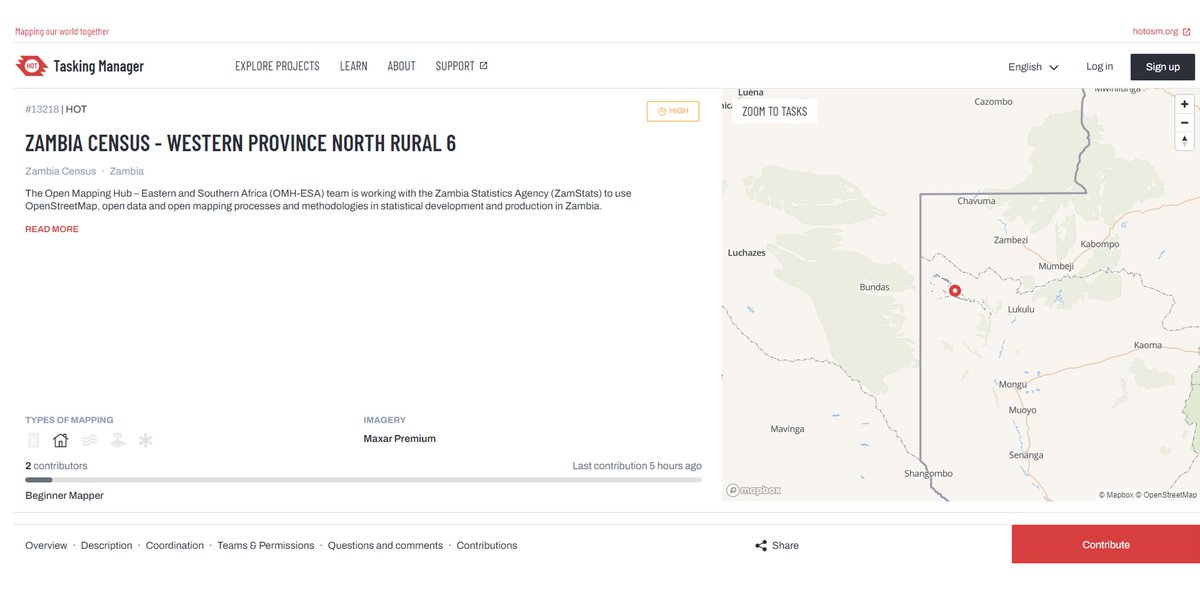Switch to the Contributions tab
The width and height of the screenshot is (1200, 600).
(487, 545)
